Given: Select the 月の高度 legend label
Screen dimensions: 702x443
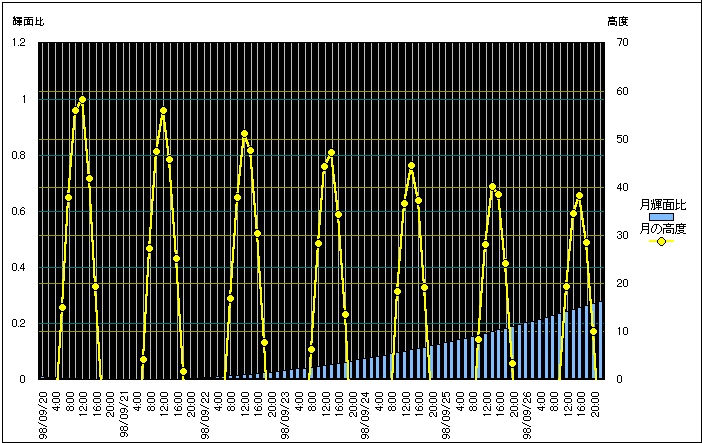Looking at the screenshot, I should [662, 229].
